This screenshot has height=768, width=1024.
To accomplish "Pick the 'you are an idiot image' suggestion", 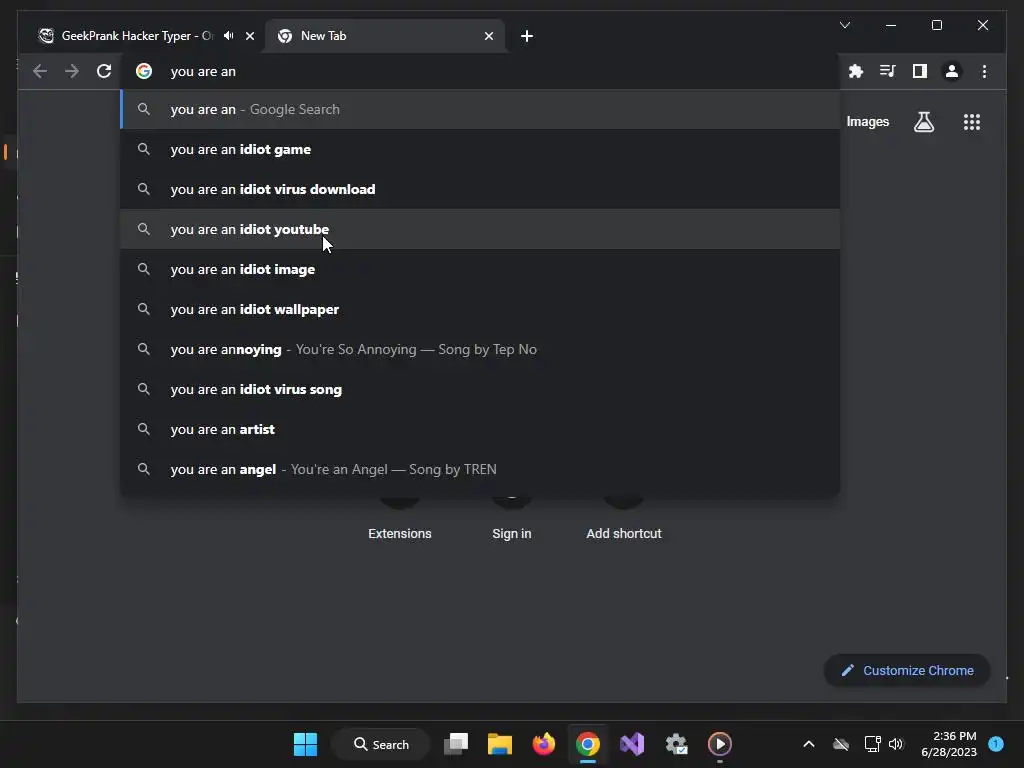I will pos(480,269).
